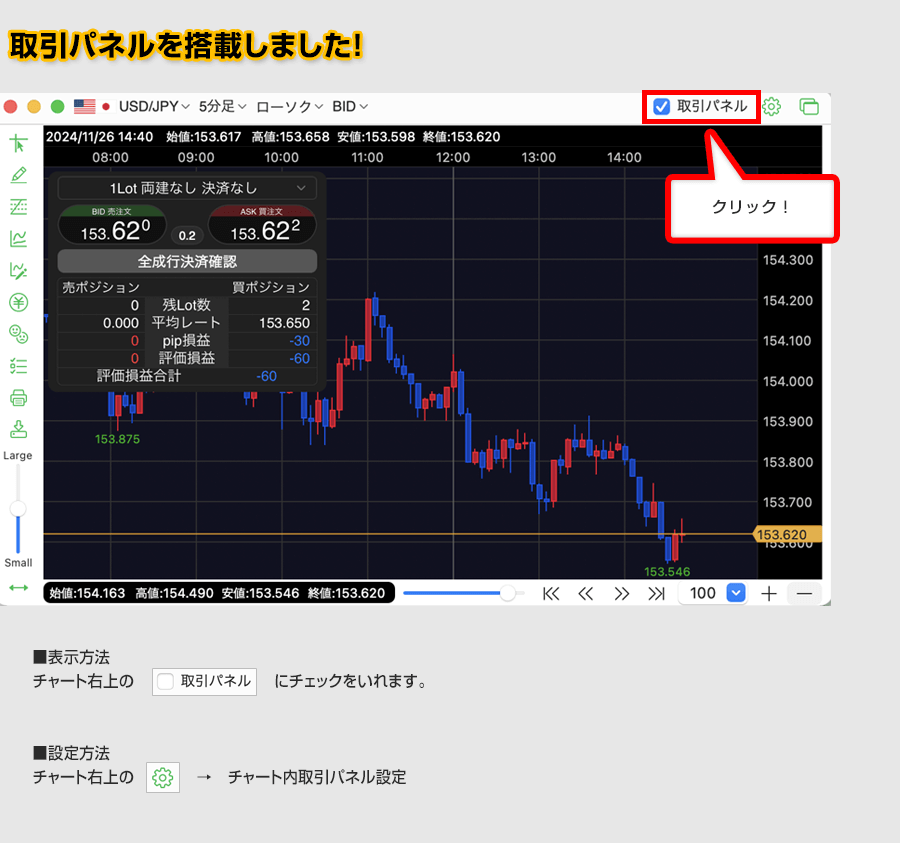The width and height of the screenshot is (900, 843).
Task: Expand the 1Lot 両建なし 決済なし dropdown
Action: (x=187, y=188)
